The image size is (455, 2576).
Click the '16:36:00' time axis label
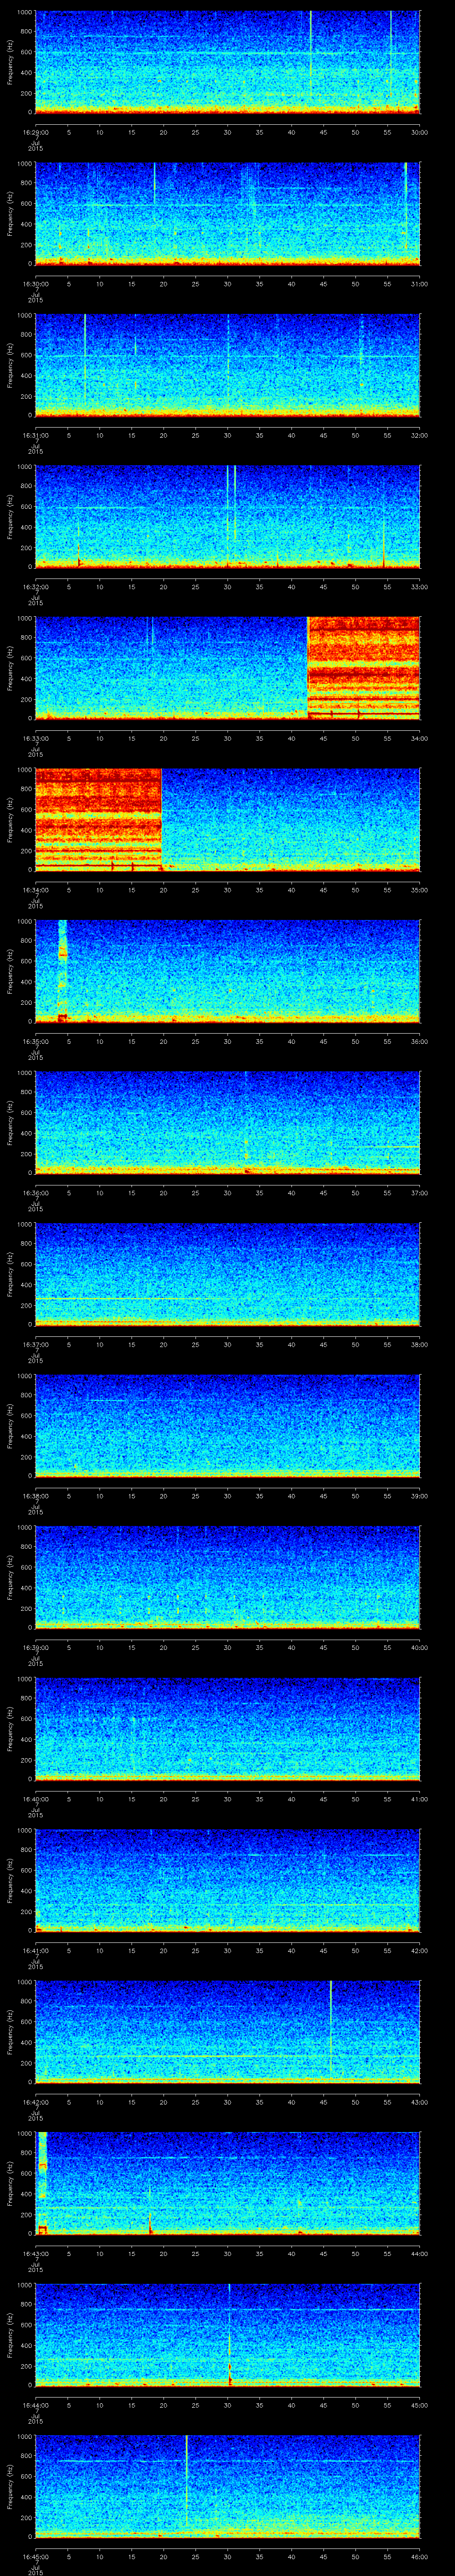click(35, 1193)
